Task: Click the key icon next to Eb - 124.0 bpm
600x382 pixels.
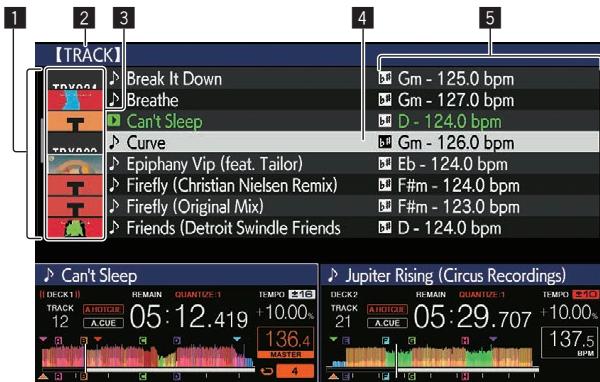Action: [x=385, y=164]
